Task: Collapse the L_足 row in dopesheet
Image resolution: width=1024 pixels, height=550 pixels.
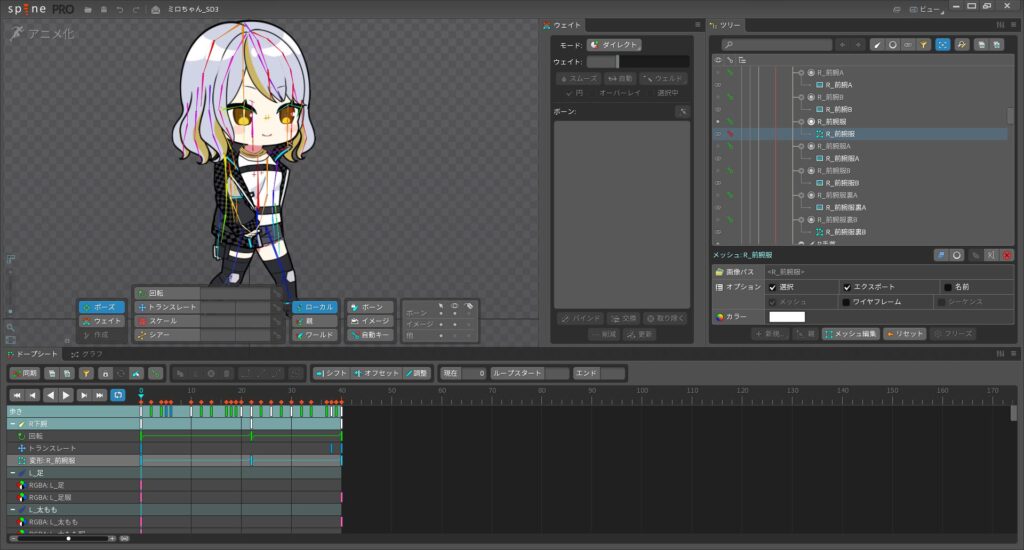Action: (12, 472)
